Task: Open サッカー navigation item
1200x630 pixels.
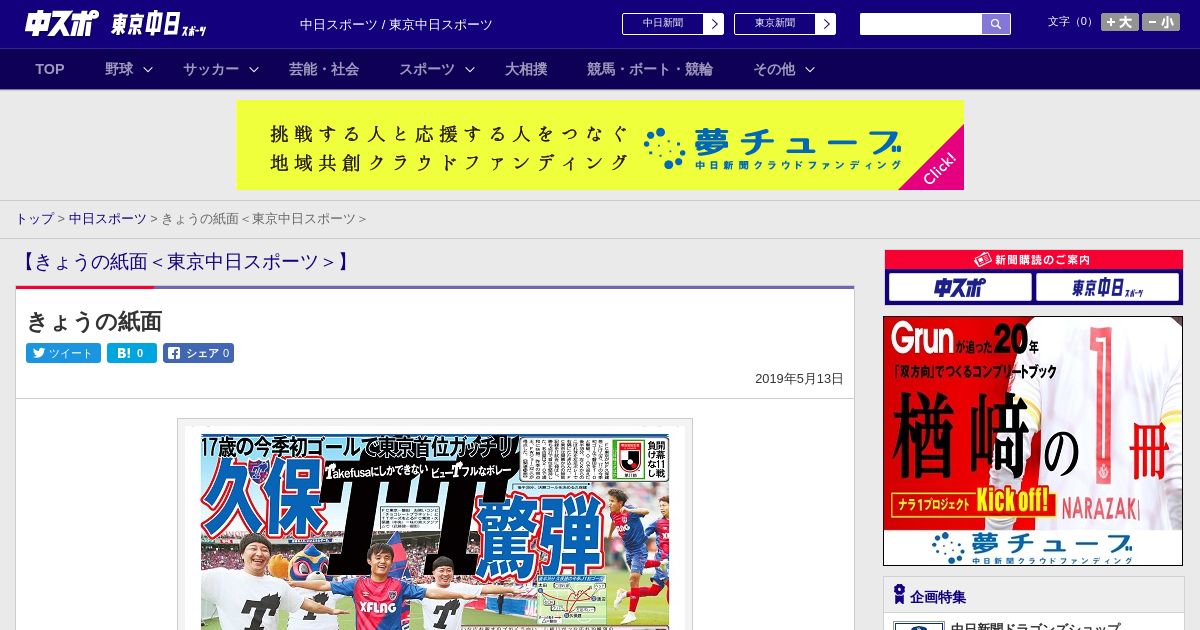Action: [x=211, y=69]
